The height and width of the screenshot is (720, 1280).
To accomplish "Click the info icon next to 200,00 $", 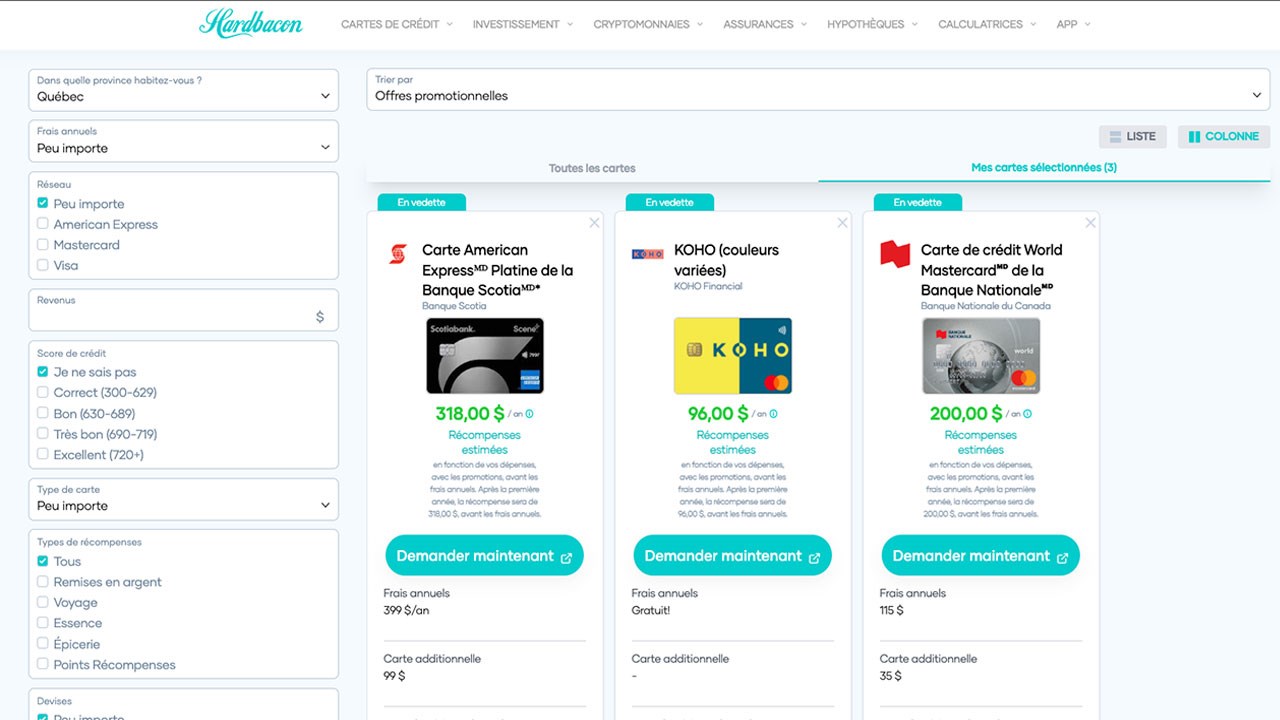I will click(x=1027, y=414).
